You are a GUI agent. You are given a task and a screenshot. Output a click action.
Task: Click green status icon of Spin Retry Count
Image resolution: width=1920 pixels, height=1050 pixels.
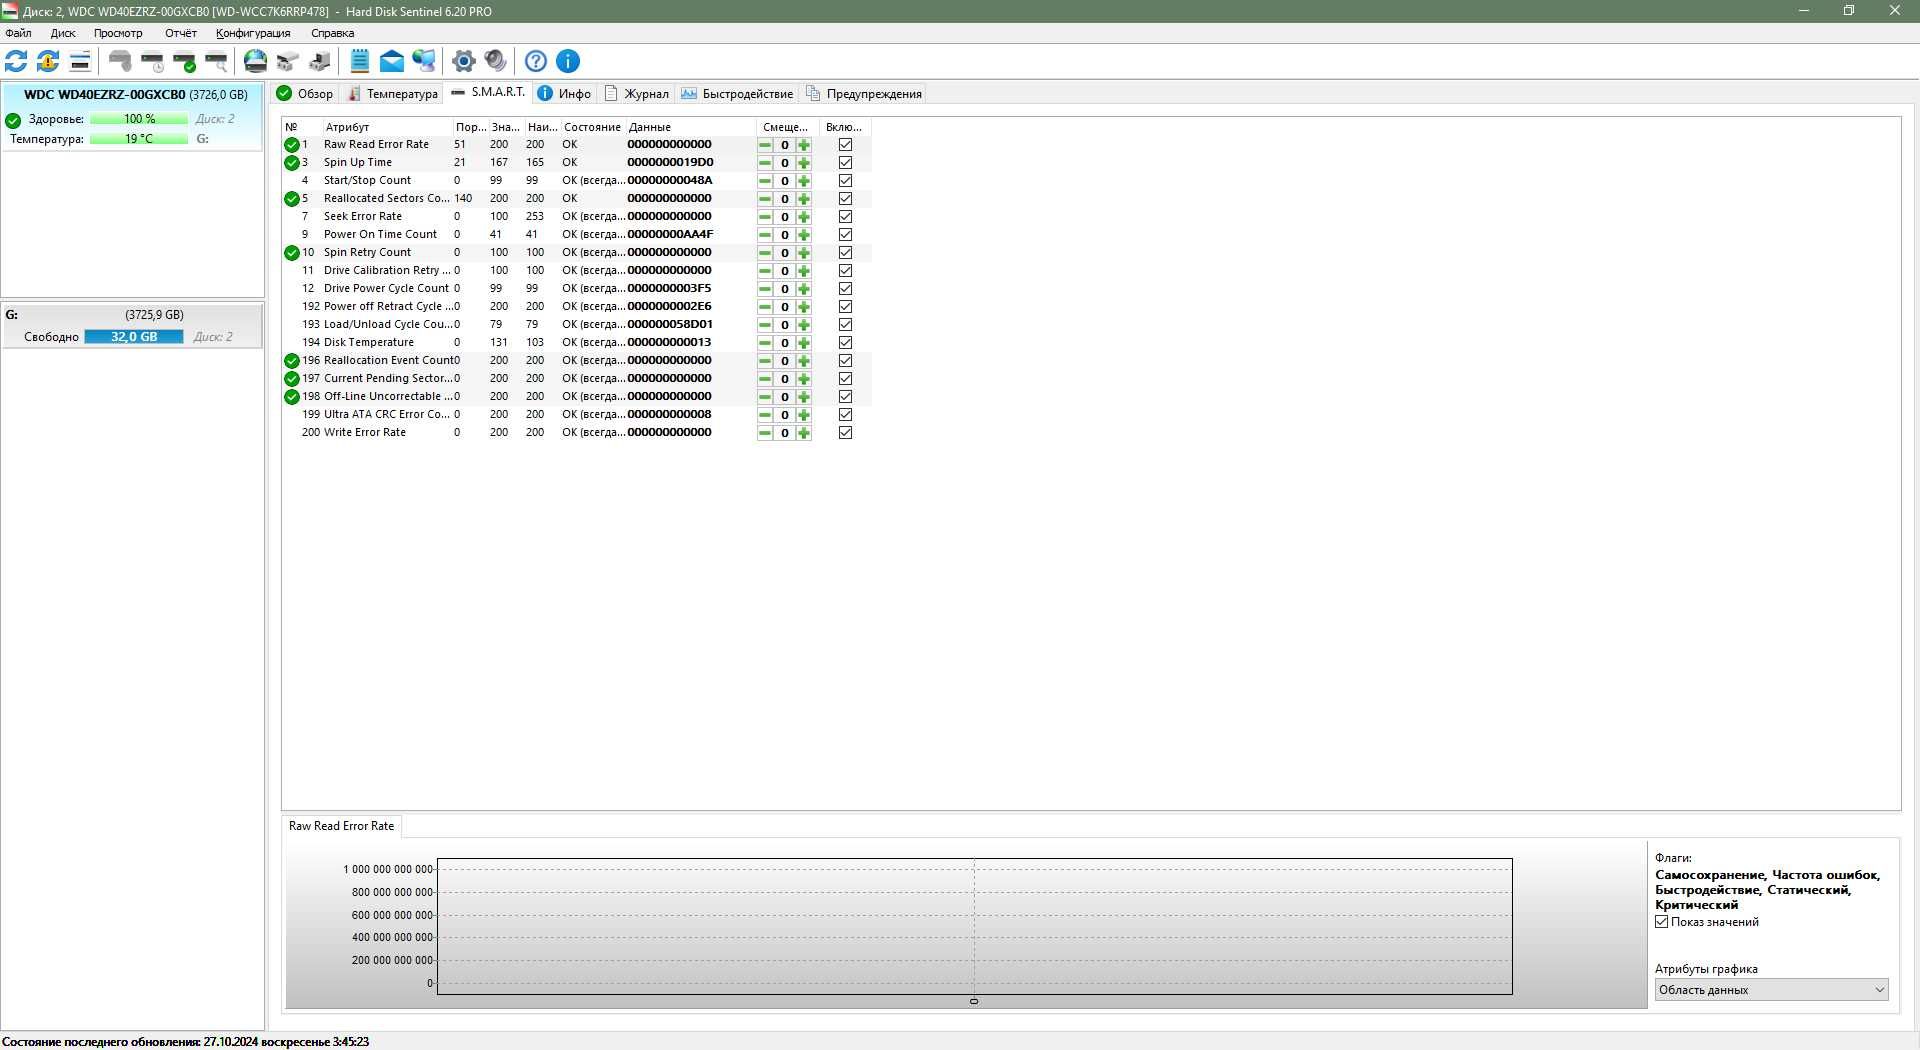292,253
